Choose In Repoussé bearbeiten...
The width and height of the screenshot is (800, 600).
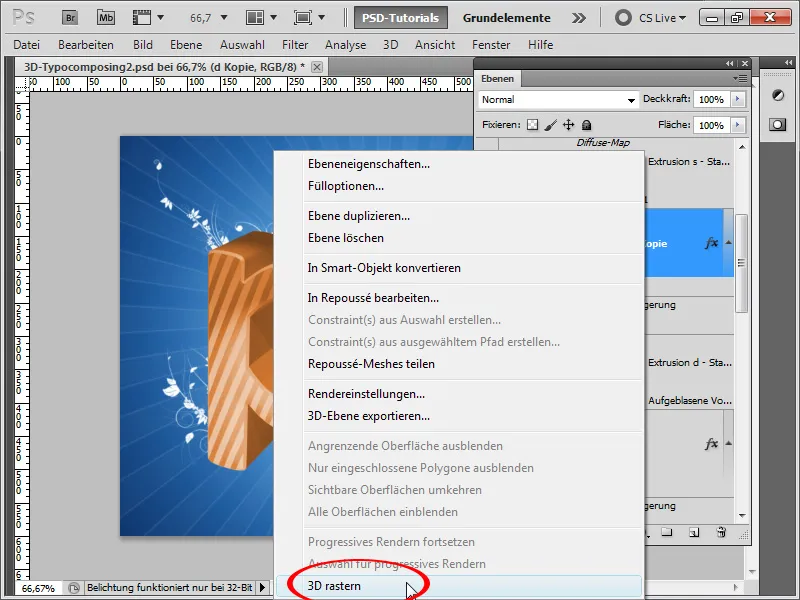tap(373, 298)
